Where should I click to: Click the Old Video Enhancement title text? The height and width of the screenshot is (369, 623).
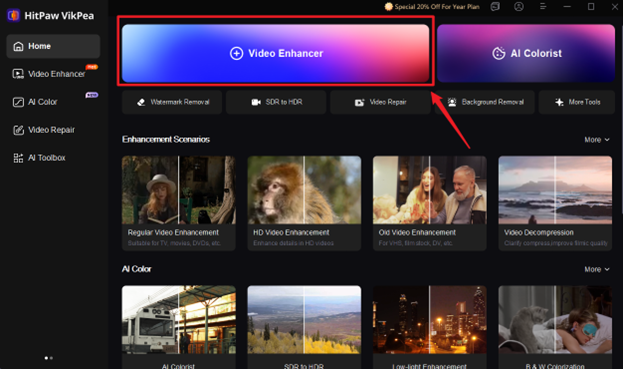(x=417, y=232)
